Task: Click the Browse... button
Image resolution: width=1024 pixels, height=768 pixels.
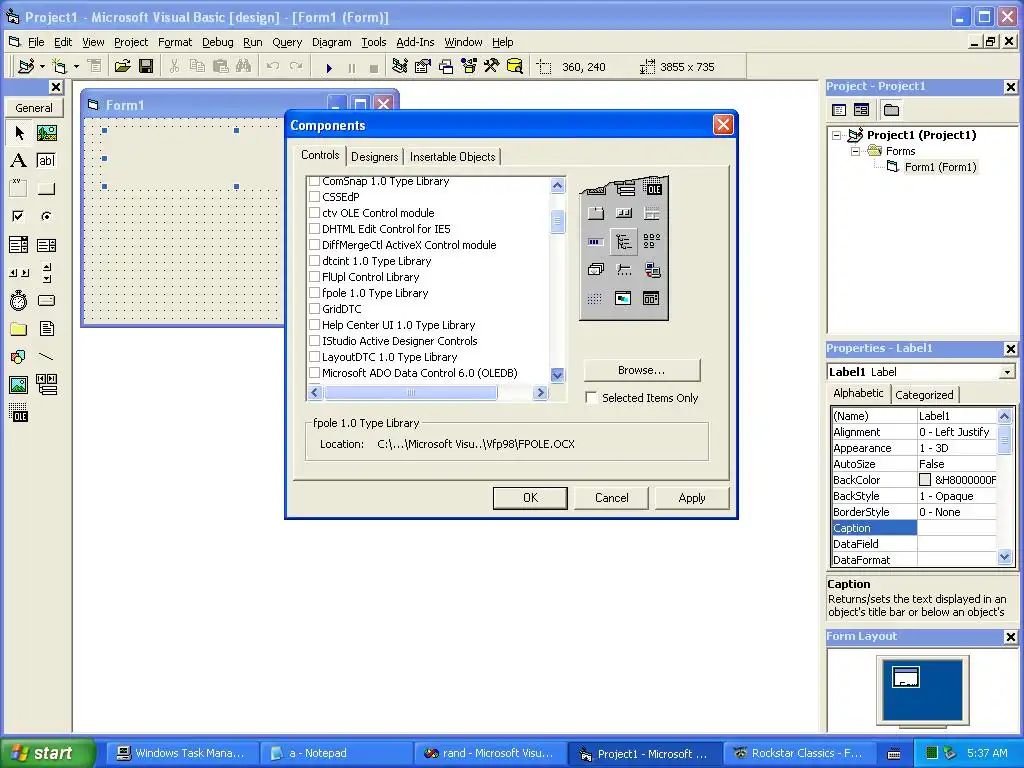Action: [642, 370]
